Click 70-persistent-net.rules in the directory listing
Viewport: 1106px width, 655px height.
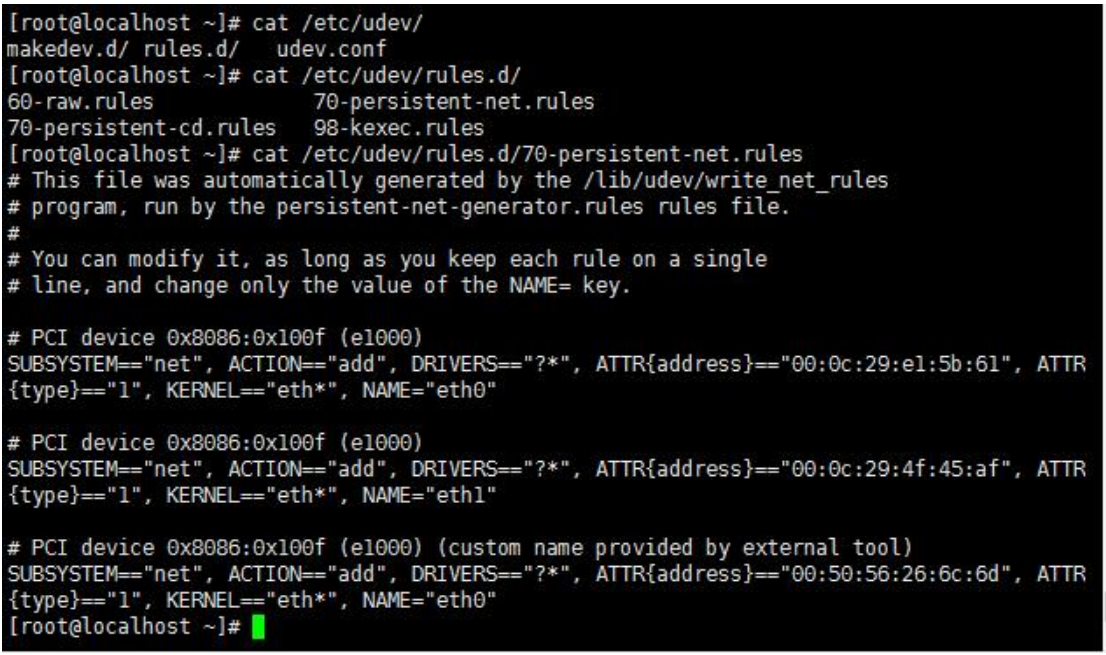[453, 102]
